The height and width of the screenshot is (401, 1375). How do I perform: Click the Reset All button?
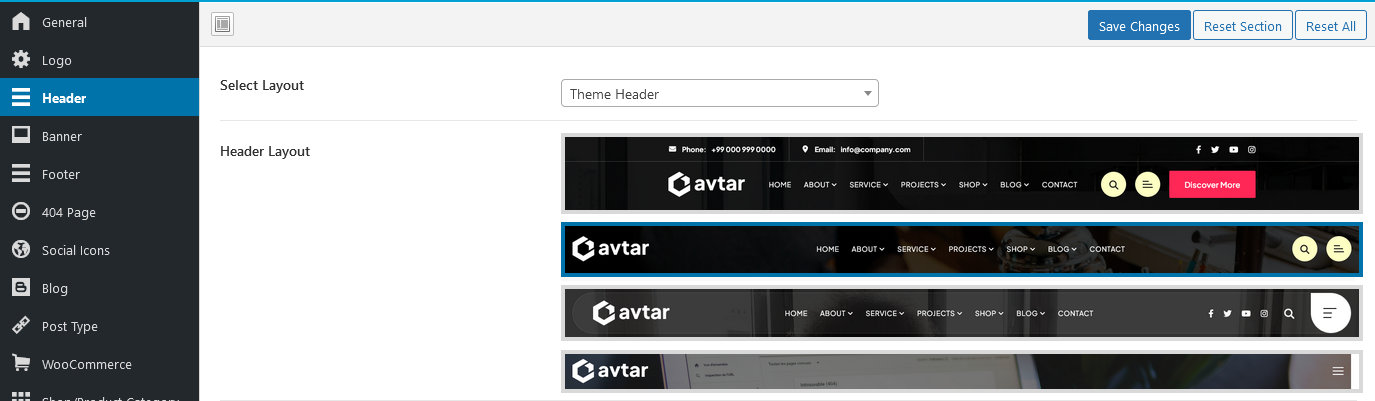pos(1331,26)
